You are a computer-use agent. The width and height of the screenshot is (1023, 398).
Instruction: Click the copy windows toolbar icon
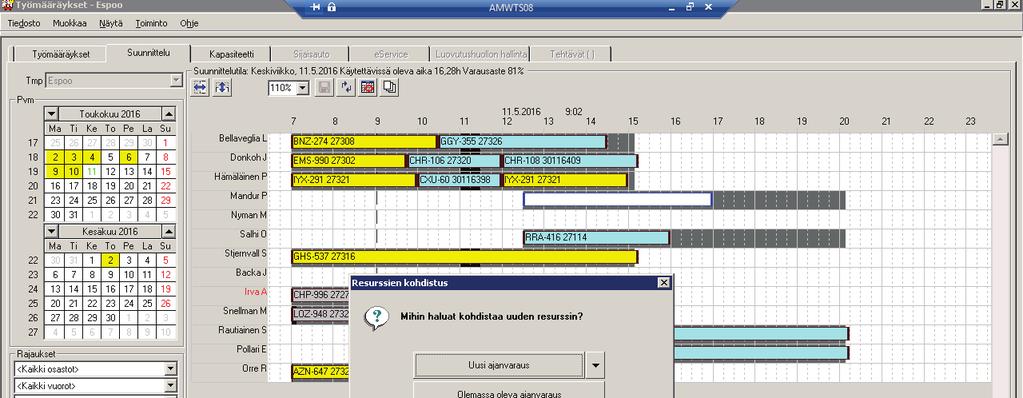(389, 87)
